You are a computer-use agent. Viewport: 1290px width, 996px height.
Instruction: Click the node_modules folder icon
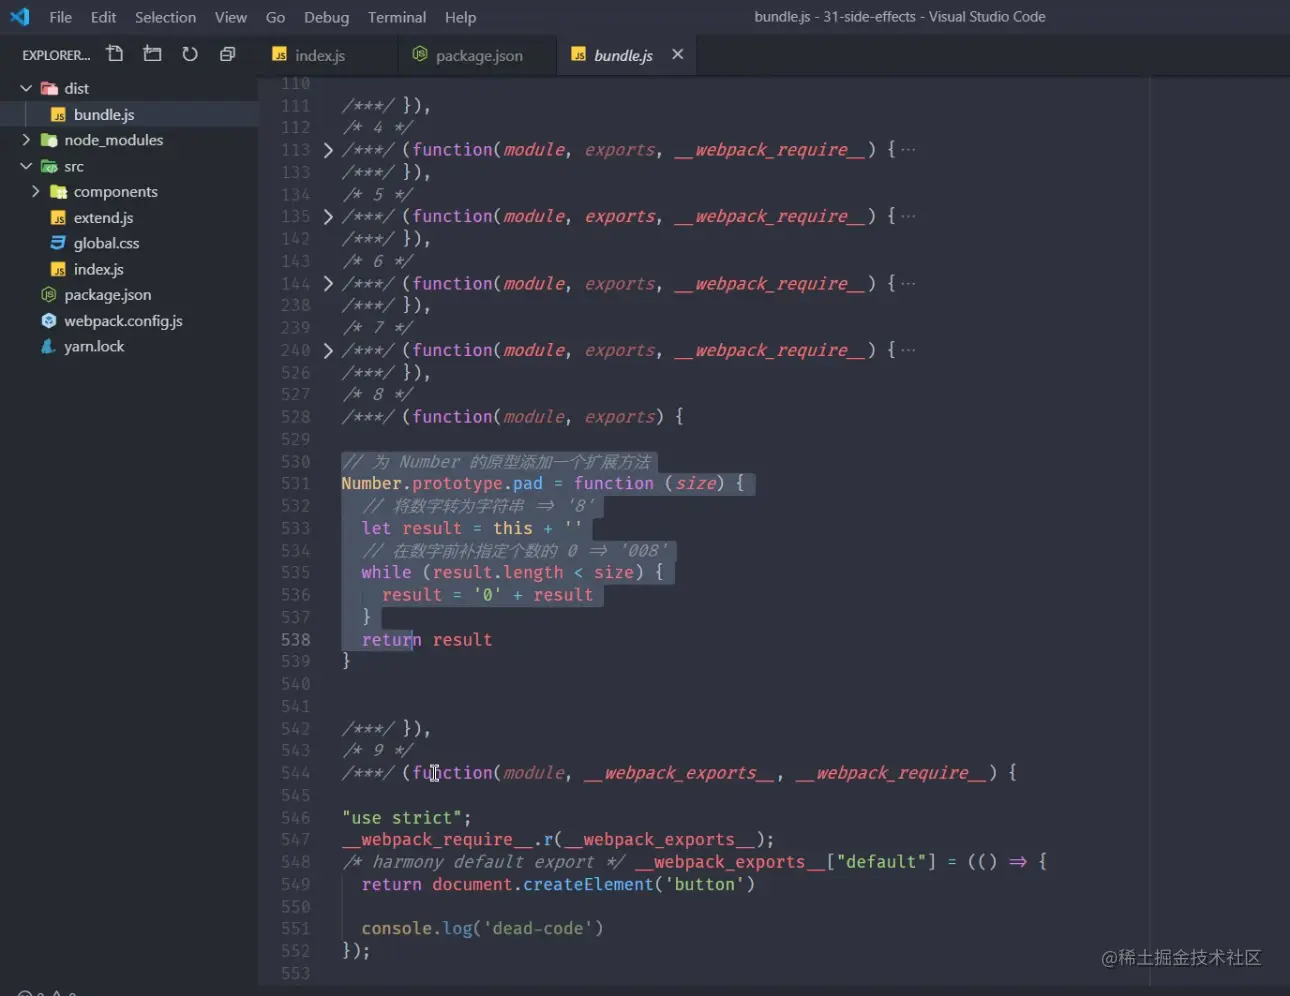(x=49, y=140)
